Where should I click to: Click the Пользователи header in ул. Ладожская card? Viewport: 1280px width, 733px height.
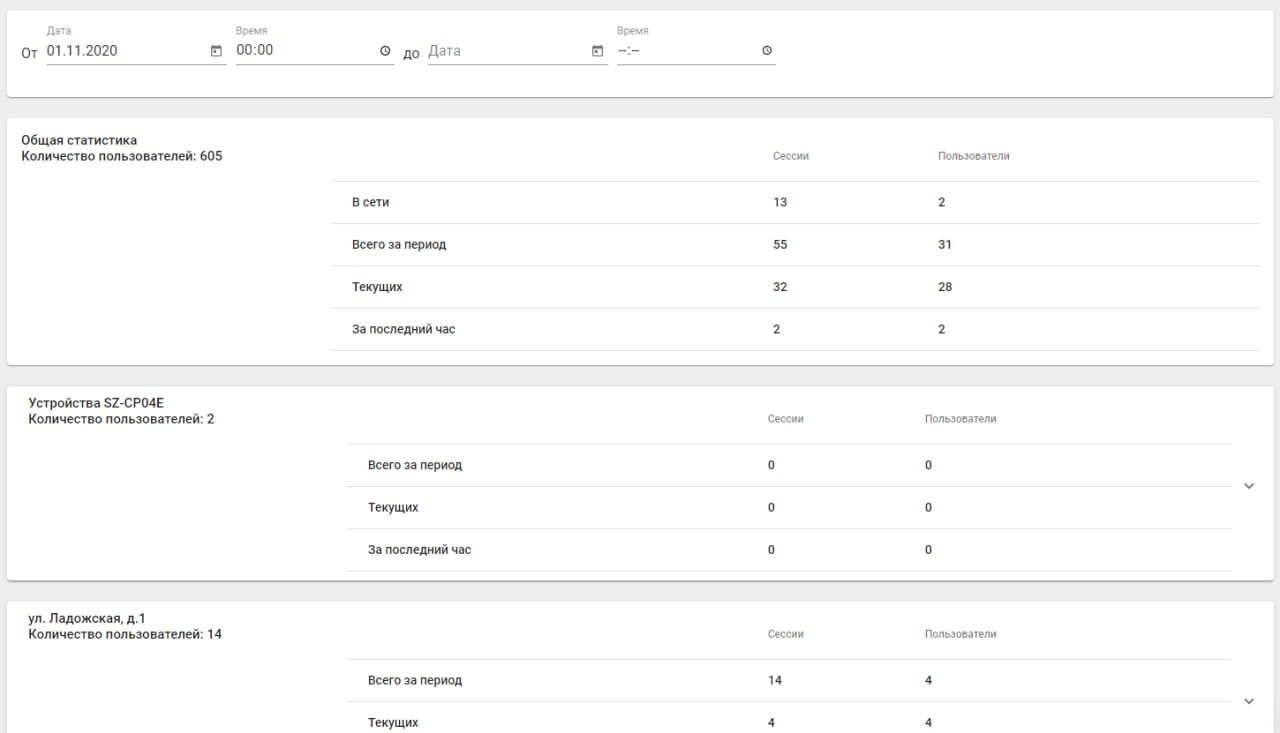pyautogui.click(x=960, y=634)
